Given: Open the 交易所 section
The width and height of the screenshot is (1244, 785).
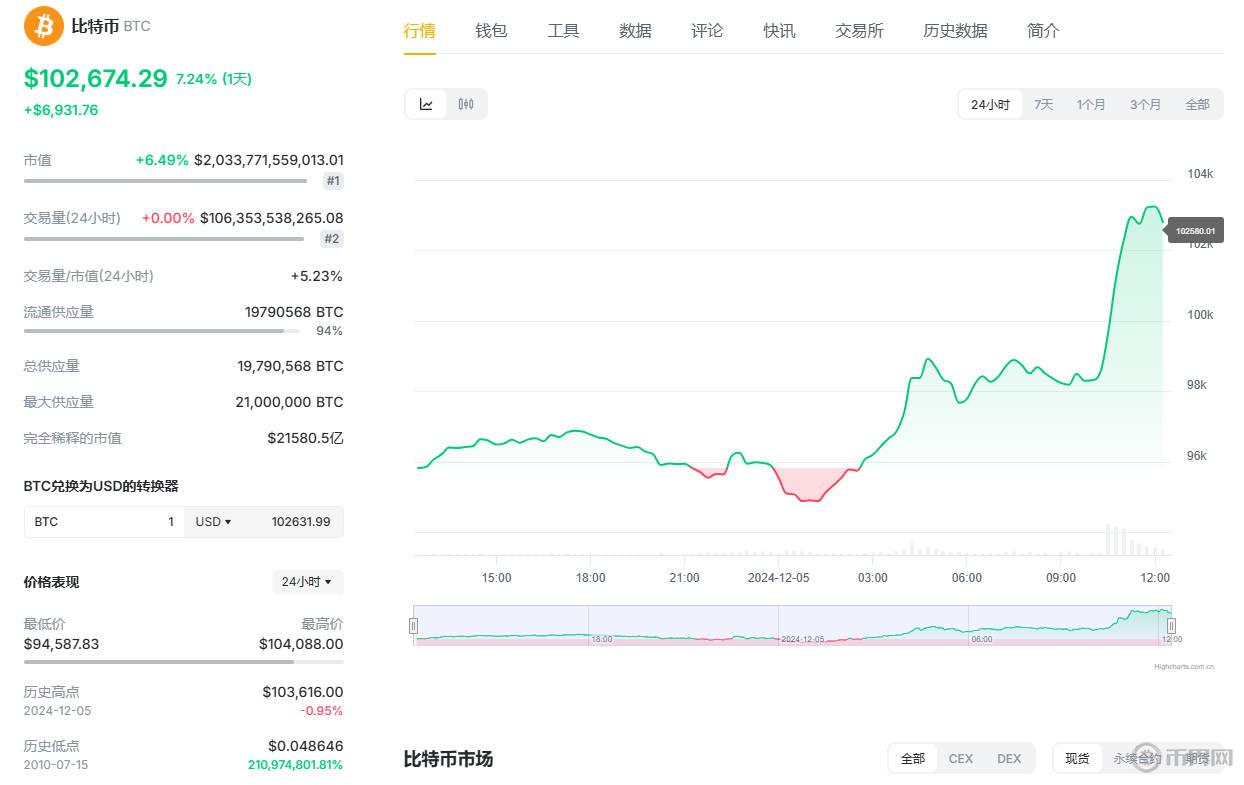Looking at the screenshot, I should click(x=859, y=30).
